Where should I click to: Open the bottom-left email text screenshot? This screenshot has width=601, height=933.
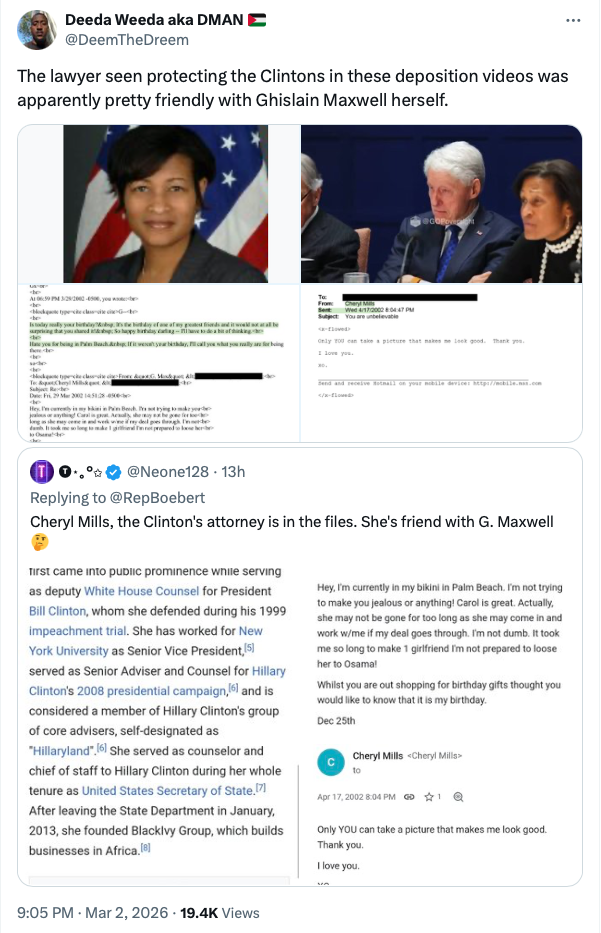coord(159,363)
